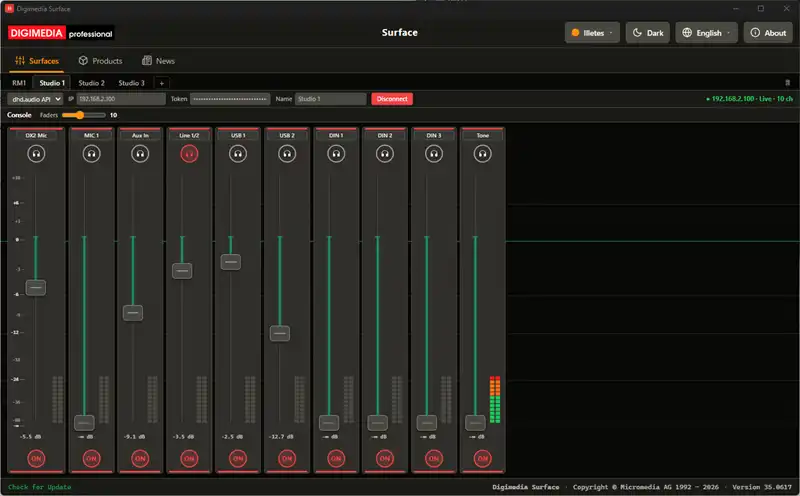Click the -5.5 dB level readout
The image size is (800, 496).
click(x=30, y=437)
